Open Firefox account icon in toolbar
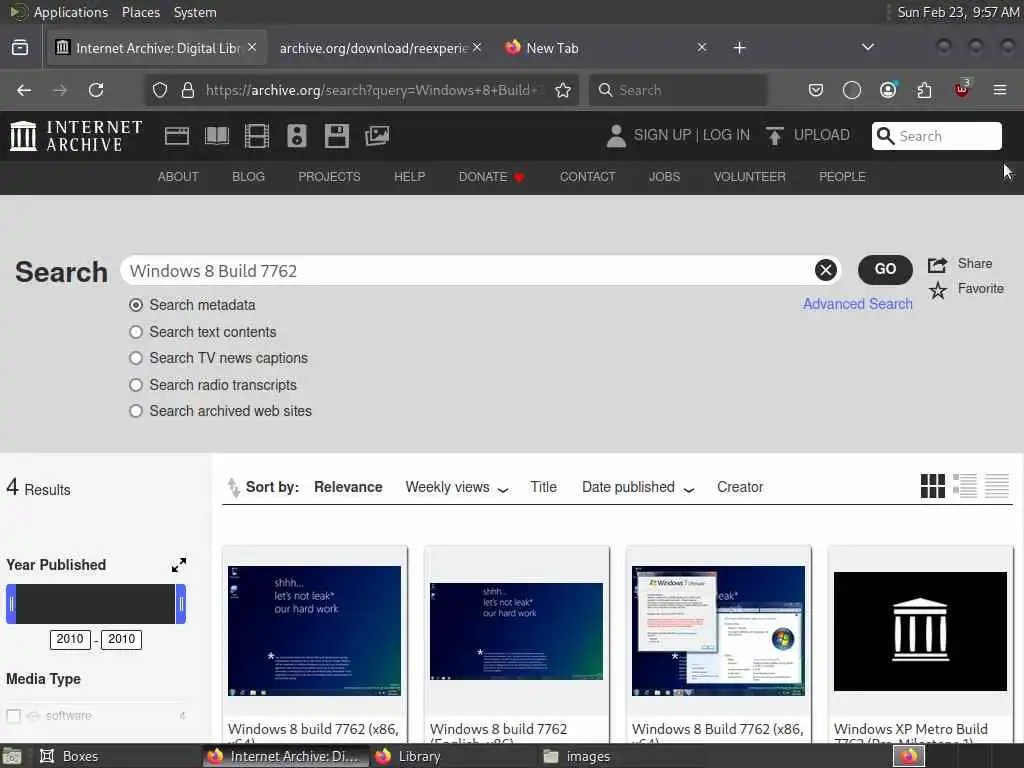Image resolution: width=1024 pixels, height=768 pixels. (888, 90)
